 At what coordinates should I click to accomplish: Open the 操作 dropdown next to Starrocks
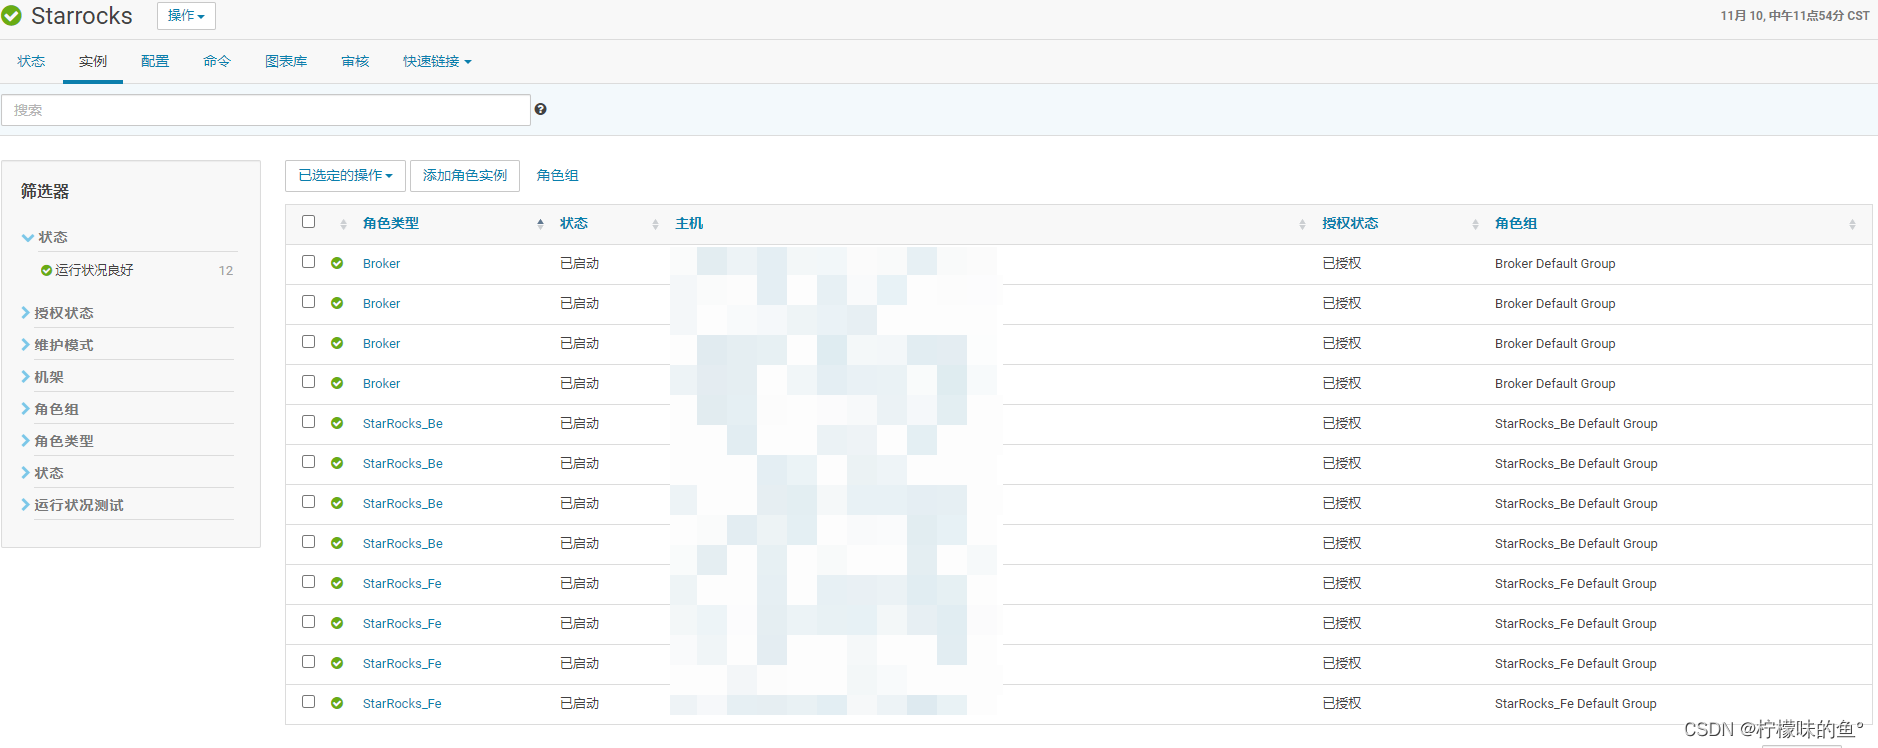[186, 16]
